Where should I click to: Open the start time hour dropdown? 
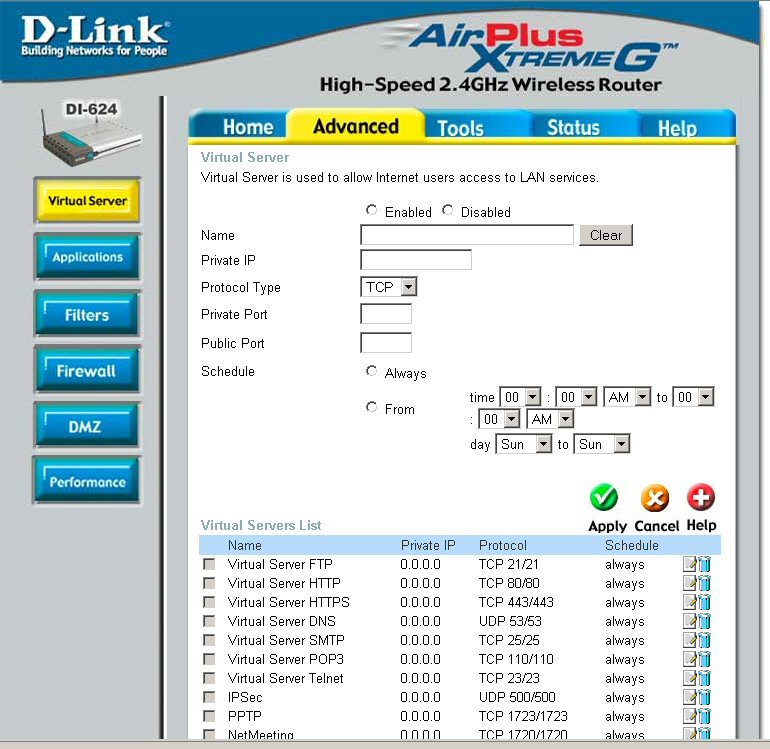point(520,397)
